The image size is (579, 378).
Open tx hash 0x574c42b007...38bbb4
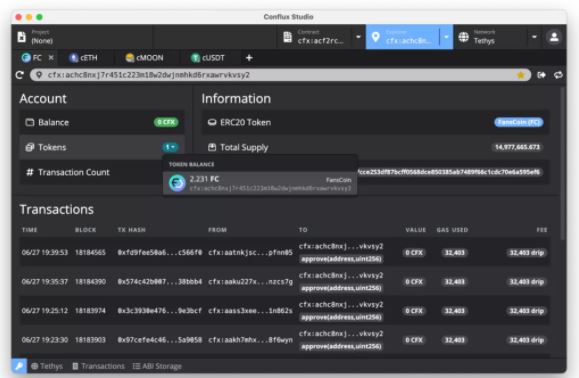(160, 282)
